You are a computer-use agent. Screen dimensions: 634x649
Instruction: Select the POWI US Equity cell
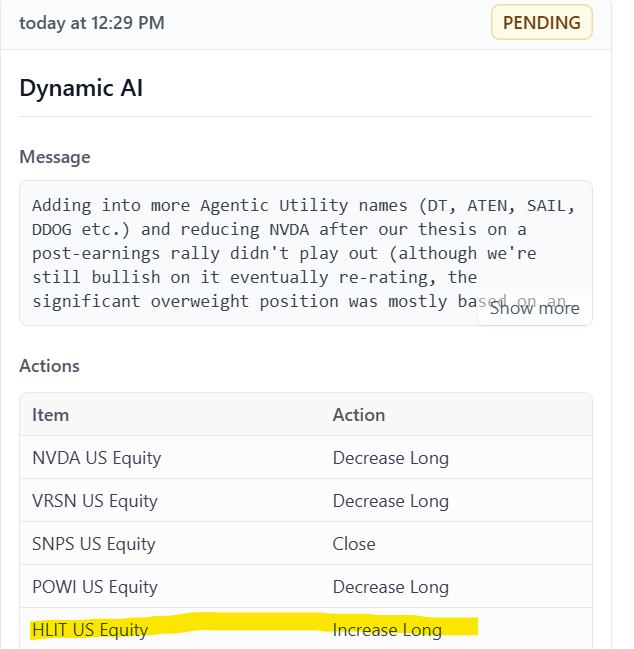(95, 587)
